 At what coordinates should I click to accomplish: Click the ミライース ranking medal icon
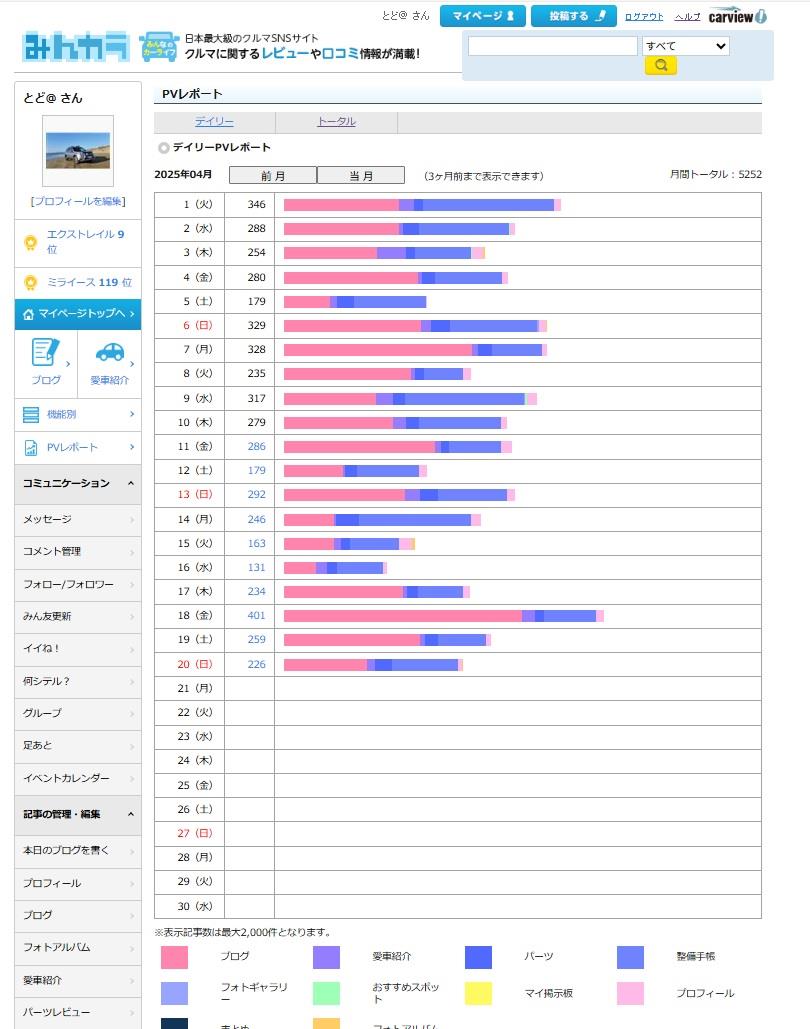tap(30, 282)
